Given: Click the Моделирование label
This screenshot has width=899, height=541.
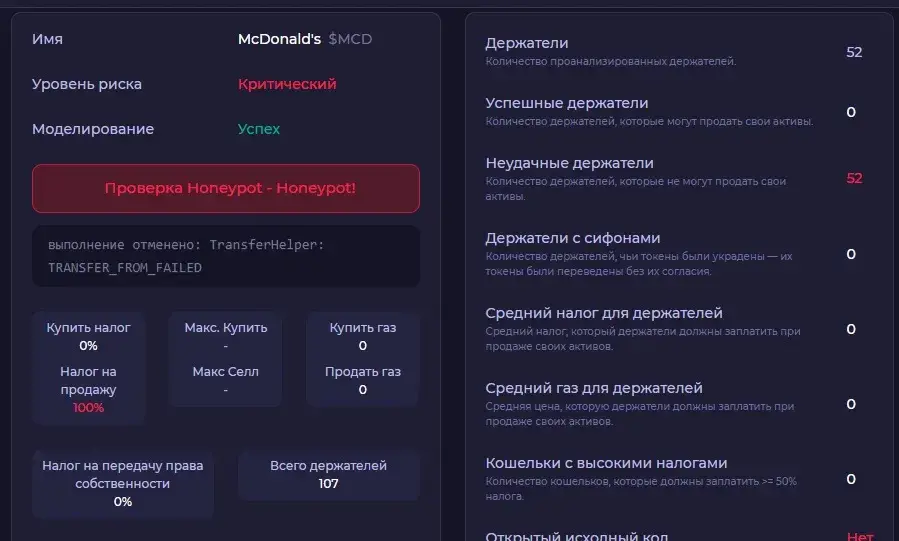Looking at the screenshot, I should coord(93,129).
